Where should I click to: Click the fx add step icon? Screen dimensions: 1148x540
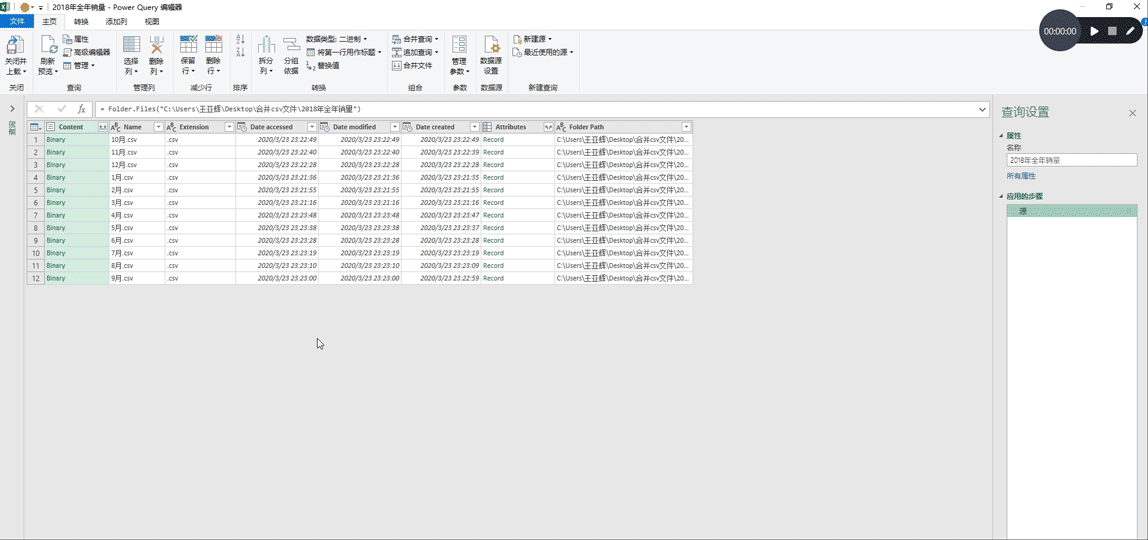(x=81, y=109)
